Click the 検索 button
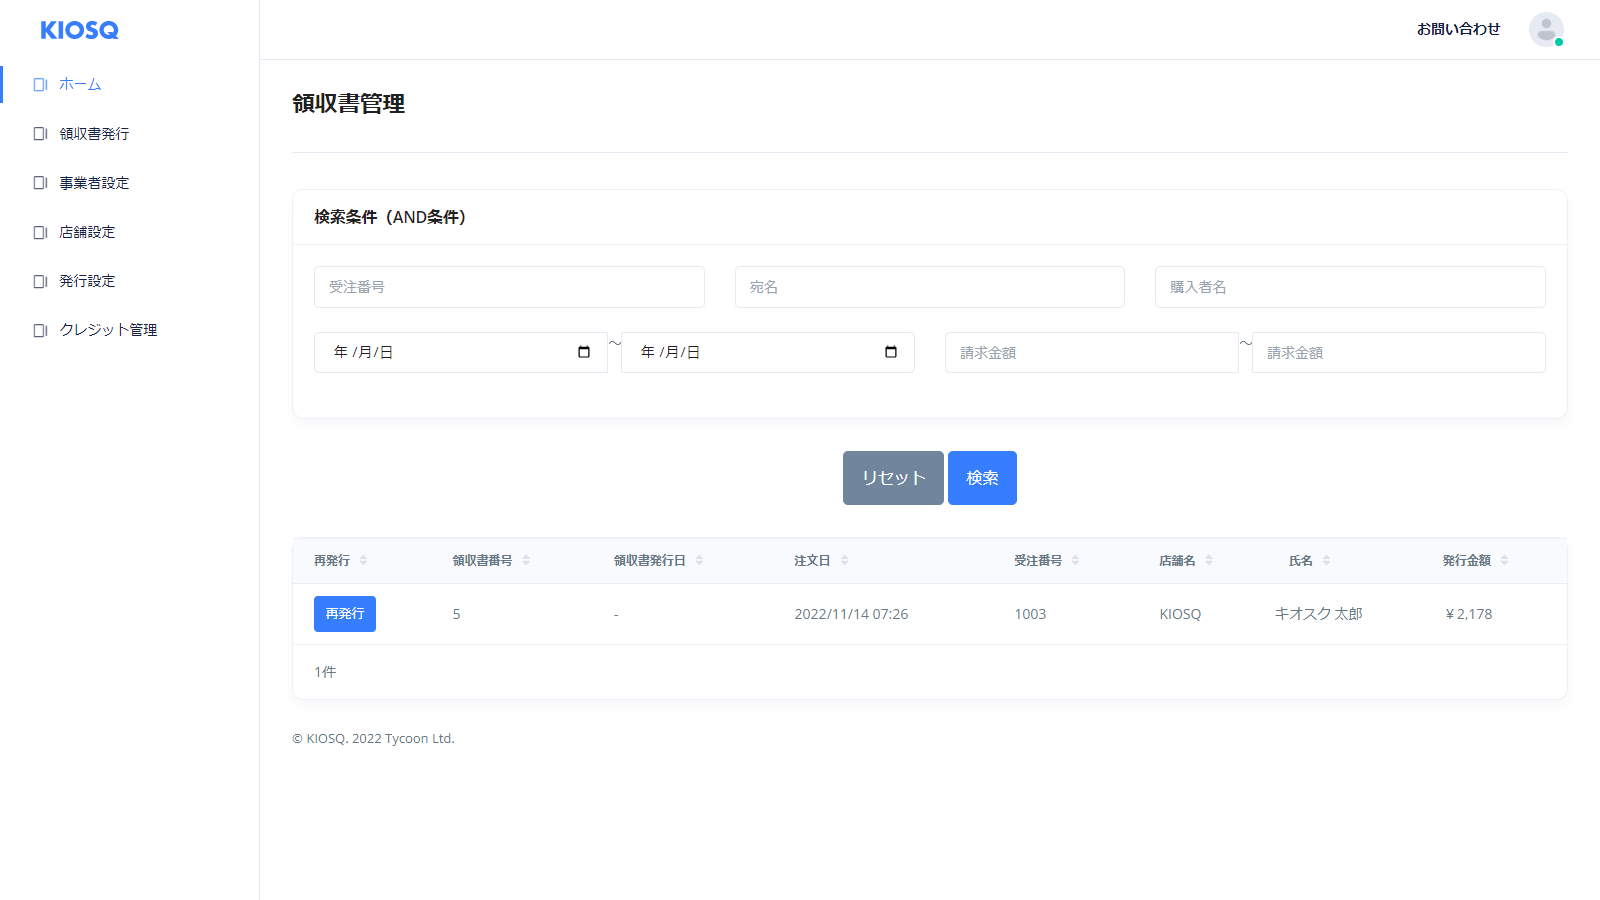Image resolution: width=1600 pixels, height=900 pixels. (x=982, y=478)
